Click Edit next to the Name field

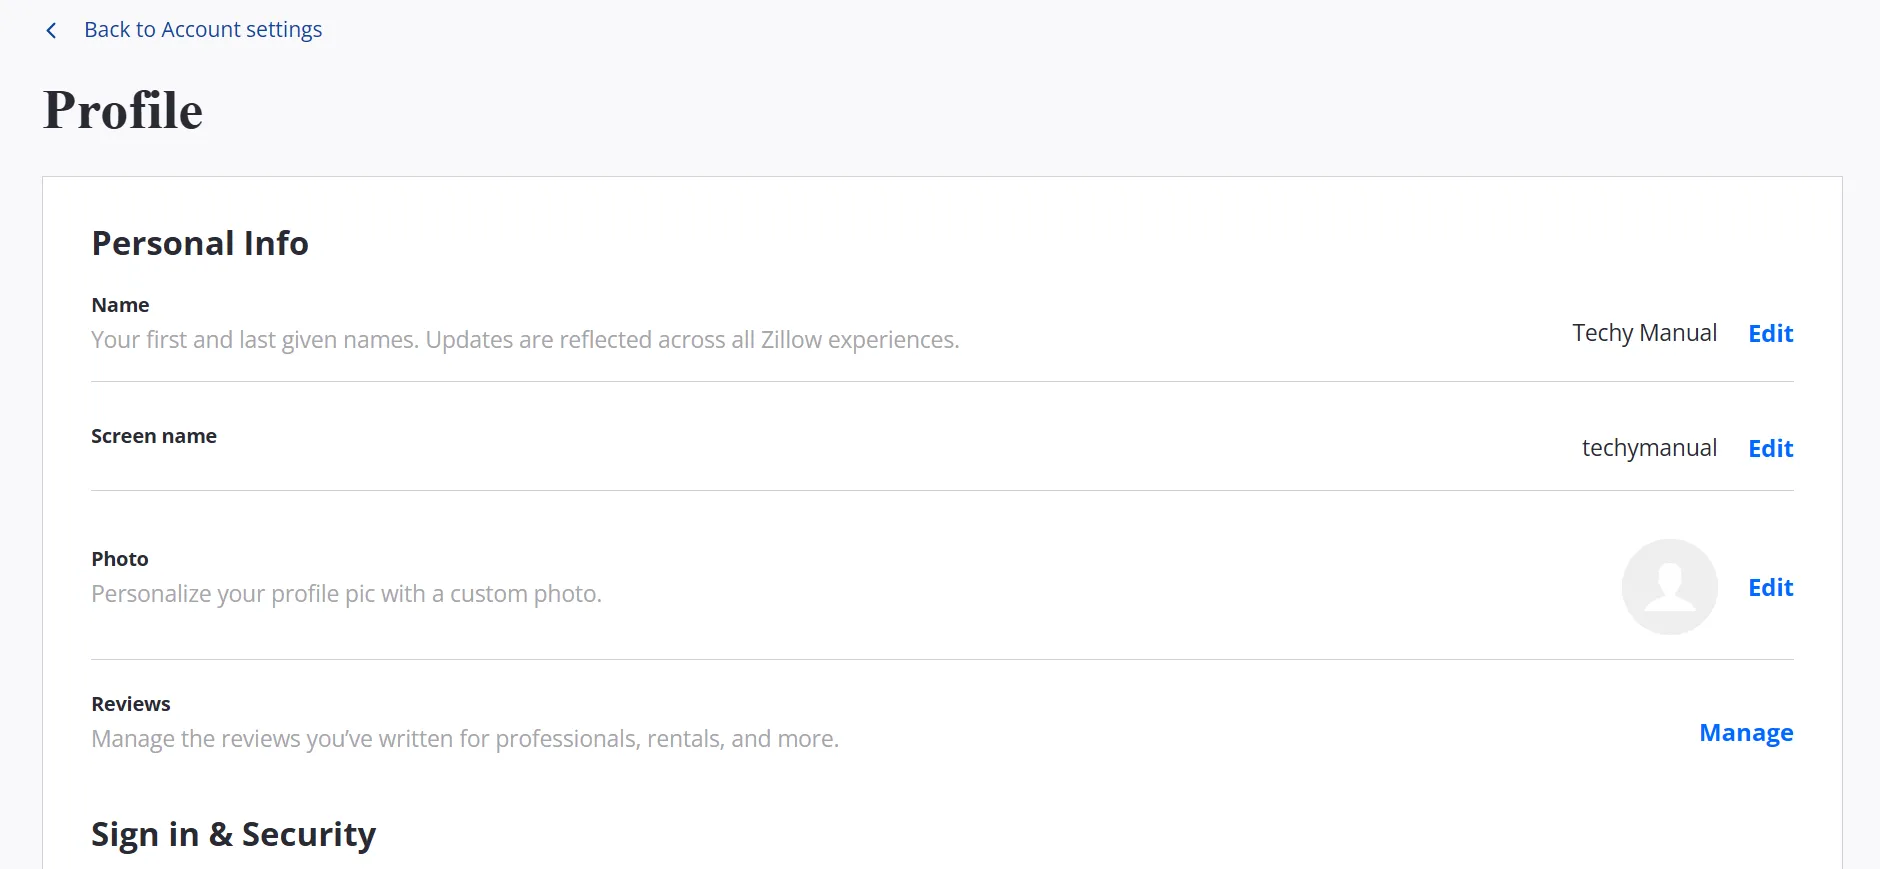[1769, 333]
